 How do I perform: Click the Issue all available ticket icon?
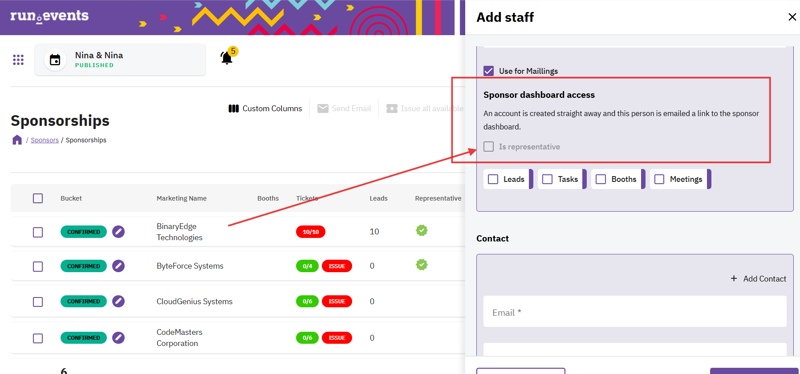click(x=392, y=109)
